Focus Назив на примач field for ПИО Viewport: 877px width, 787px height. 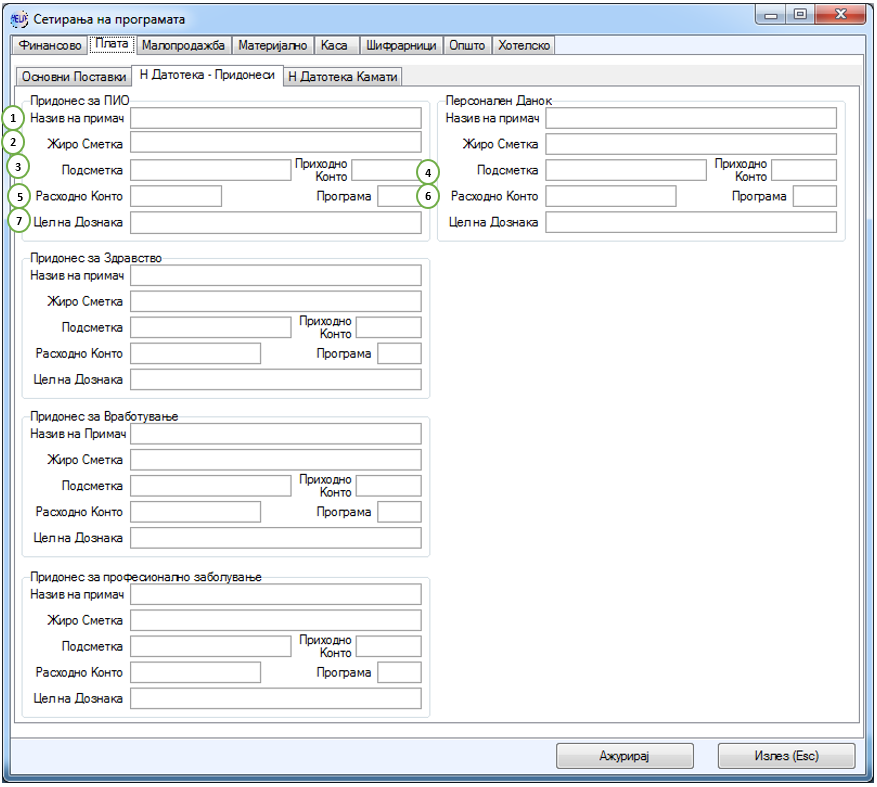coord(276,118)
